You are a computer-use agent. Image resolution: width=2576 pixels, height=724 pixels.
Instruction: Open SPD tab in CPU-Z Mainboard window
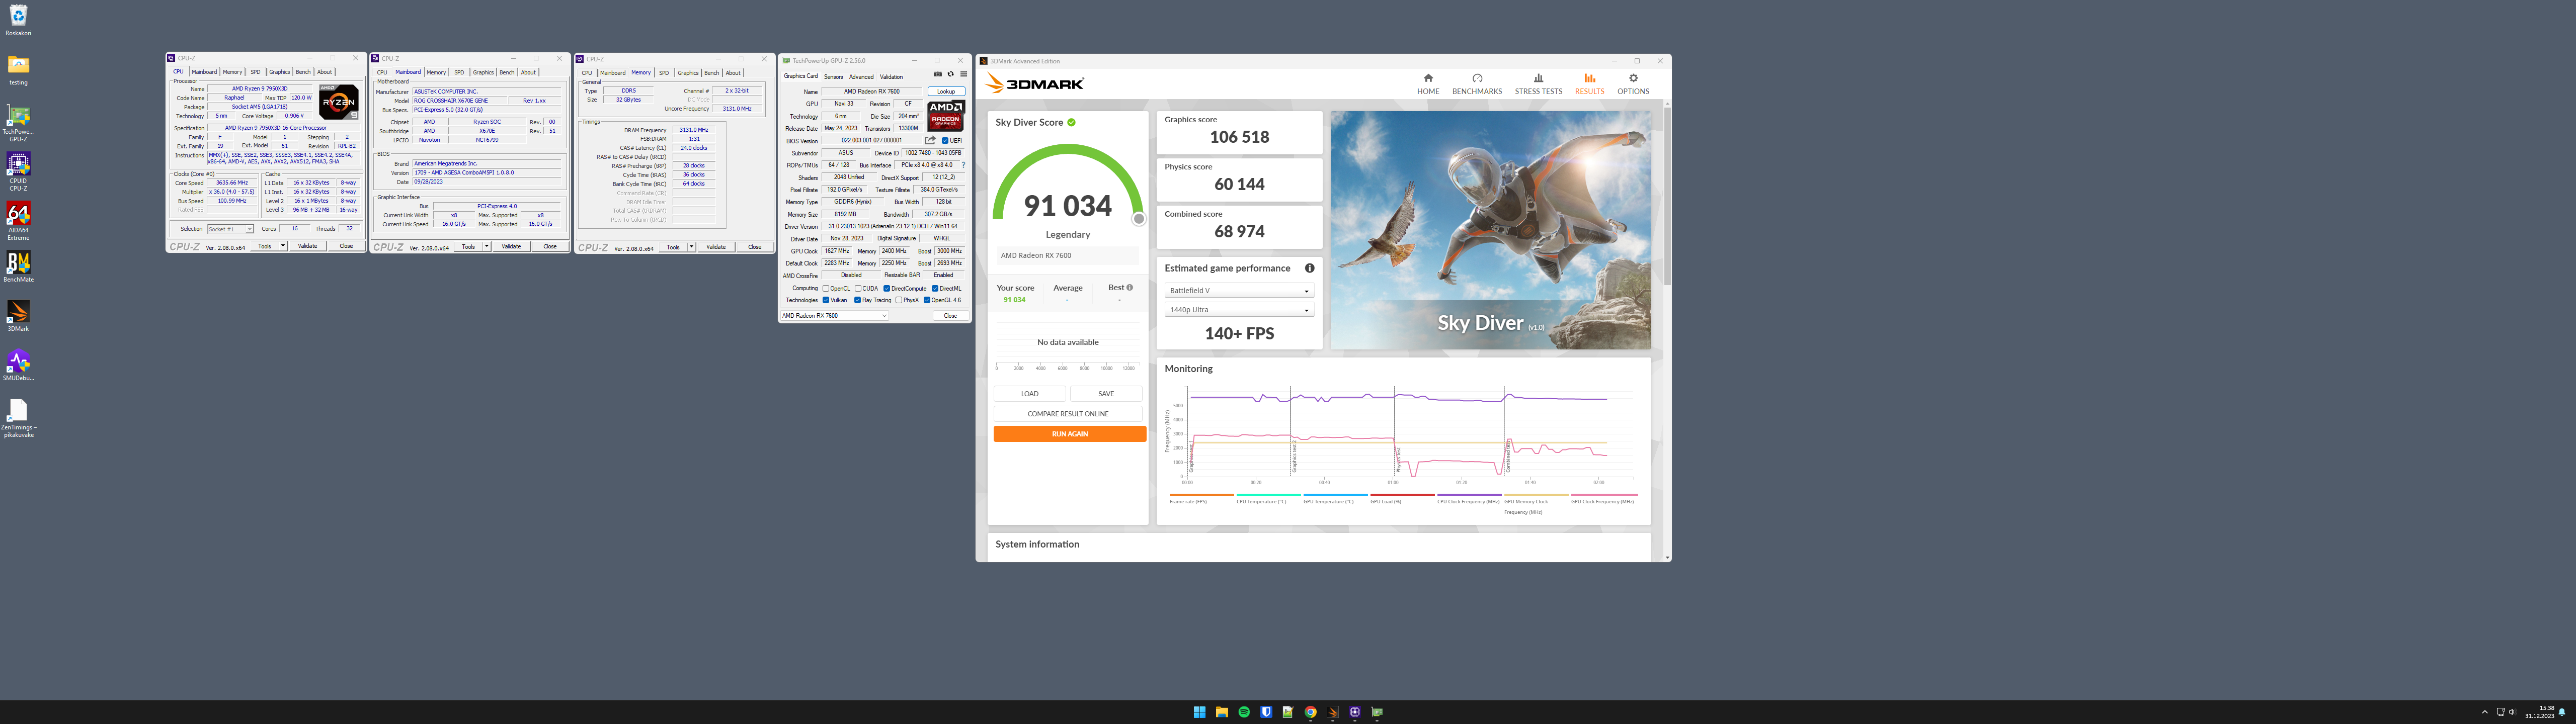[459, 72]
